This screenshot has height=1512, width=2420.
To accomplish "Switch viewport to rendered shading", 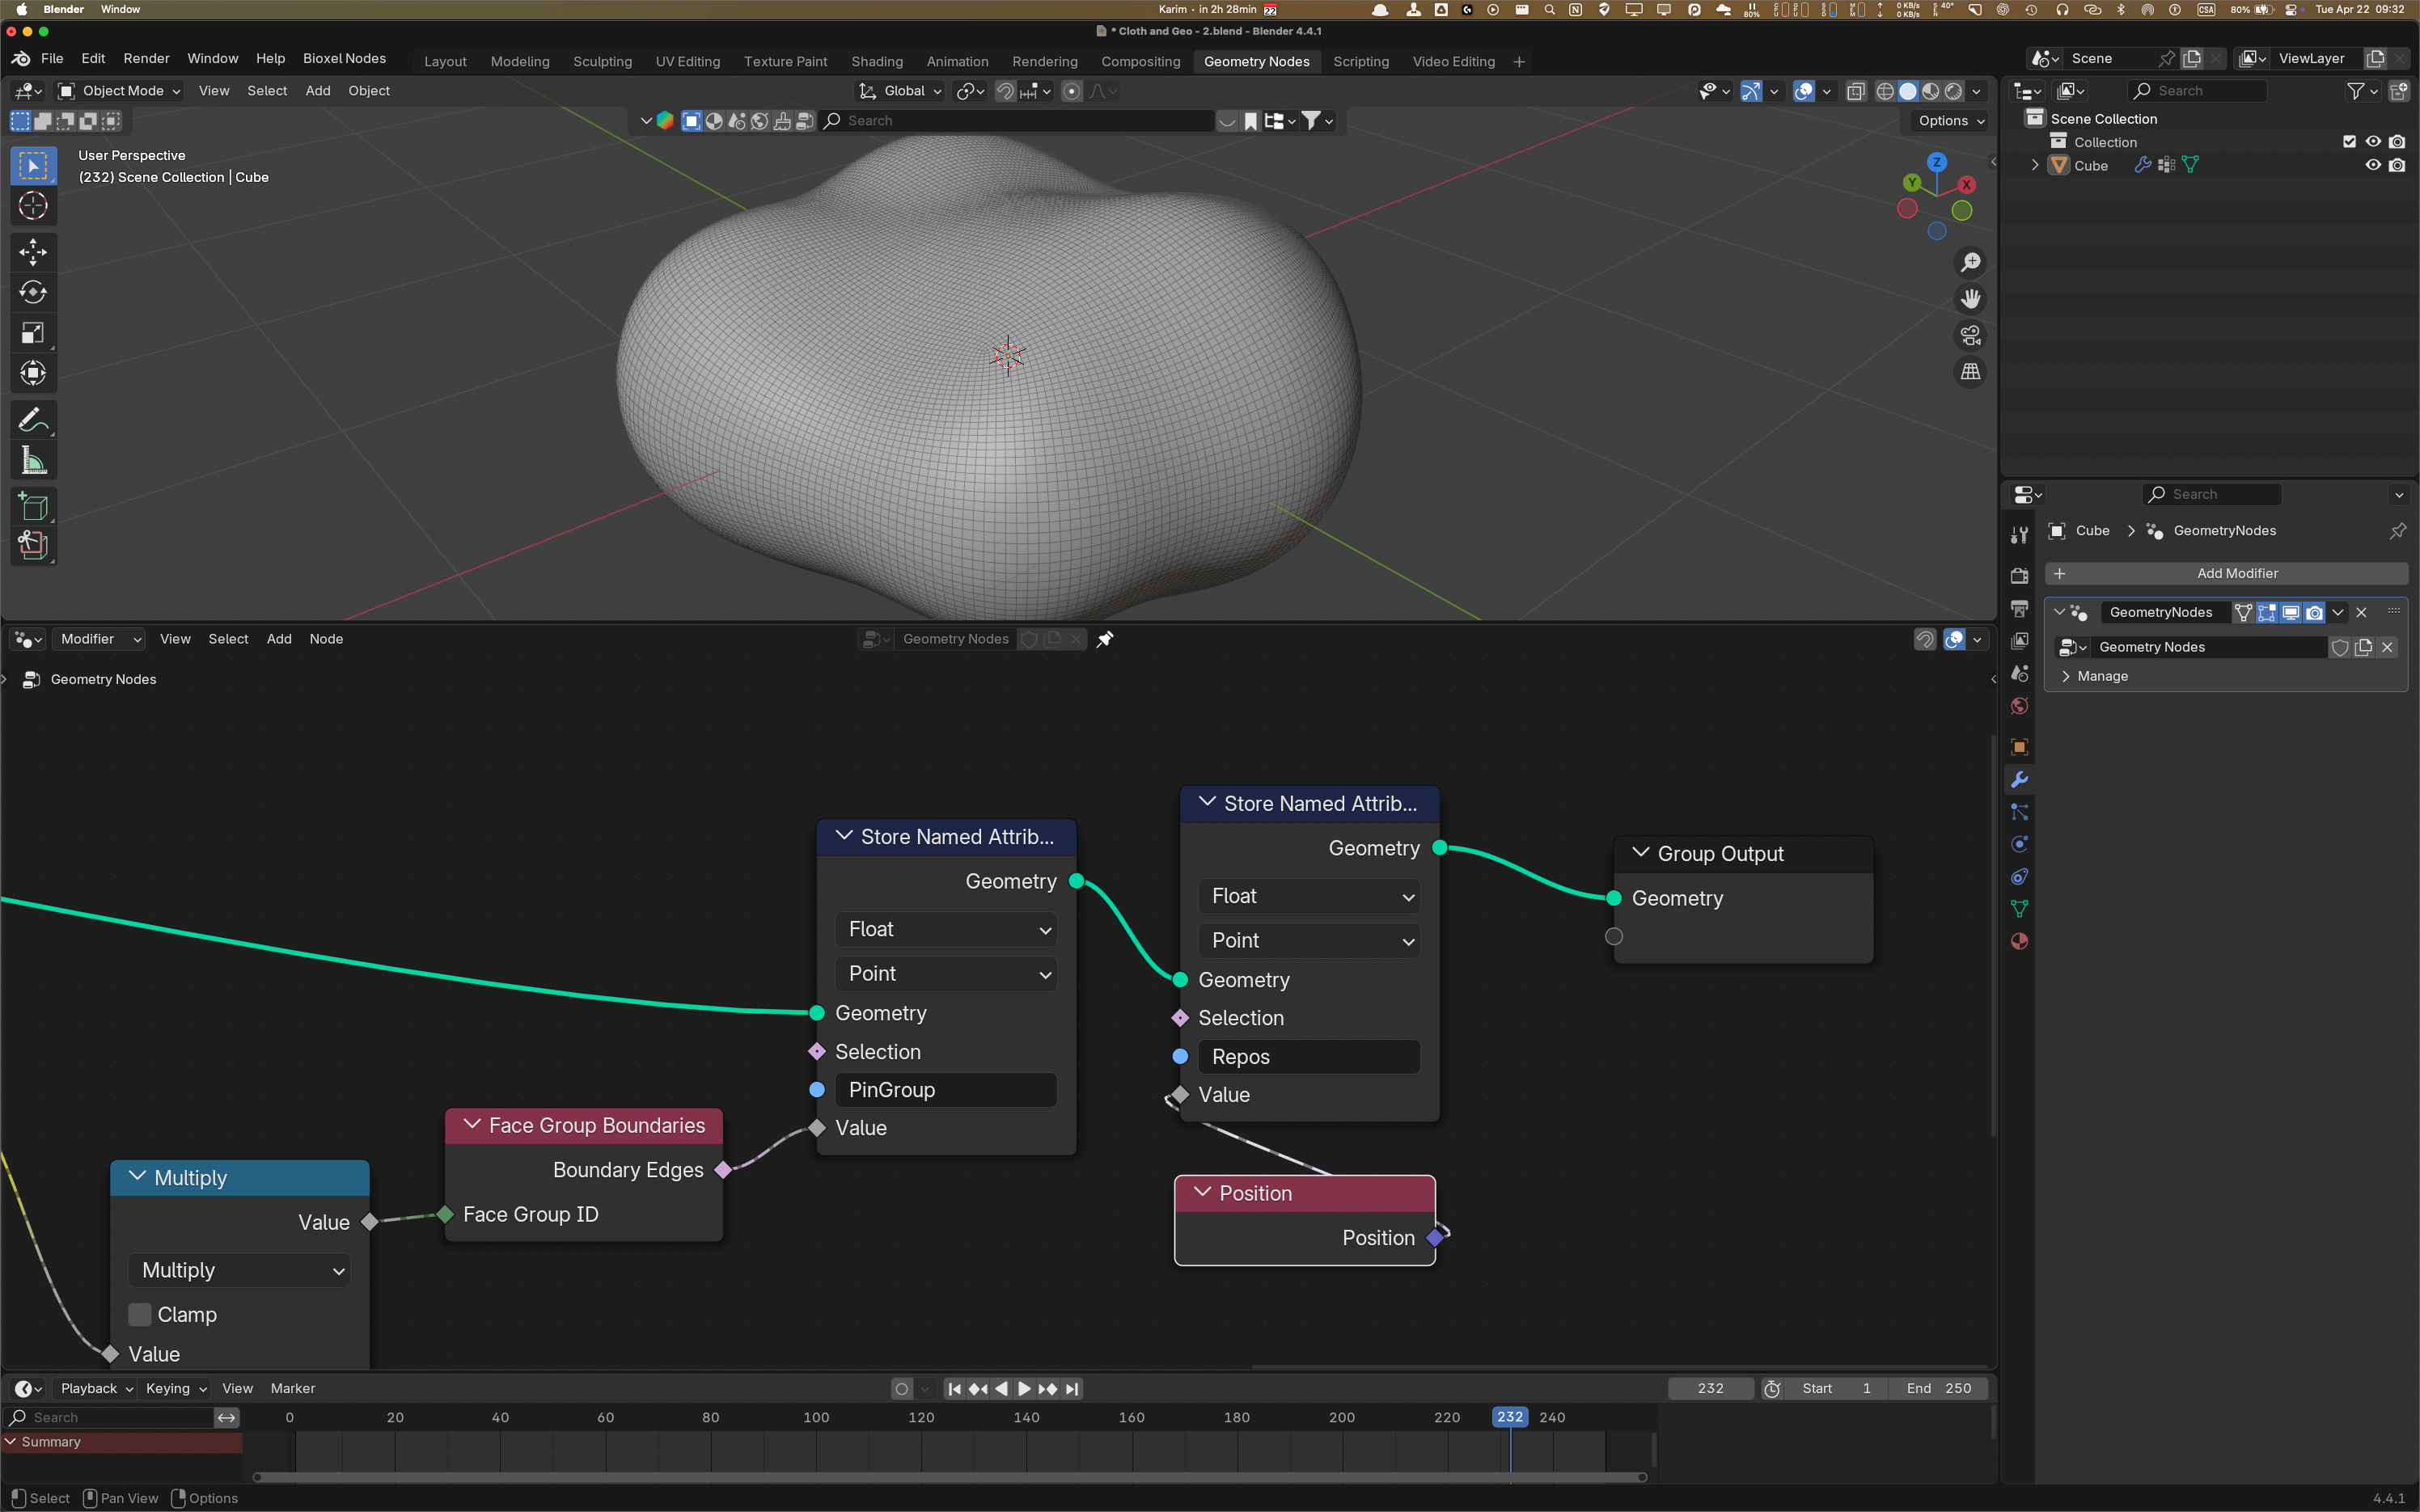I will [1953, 91].
